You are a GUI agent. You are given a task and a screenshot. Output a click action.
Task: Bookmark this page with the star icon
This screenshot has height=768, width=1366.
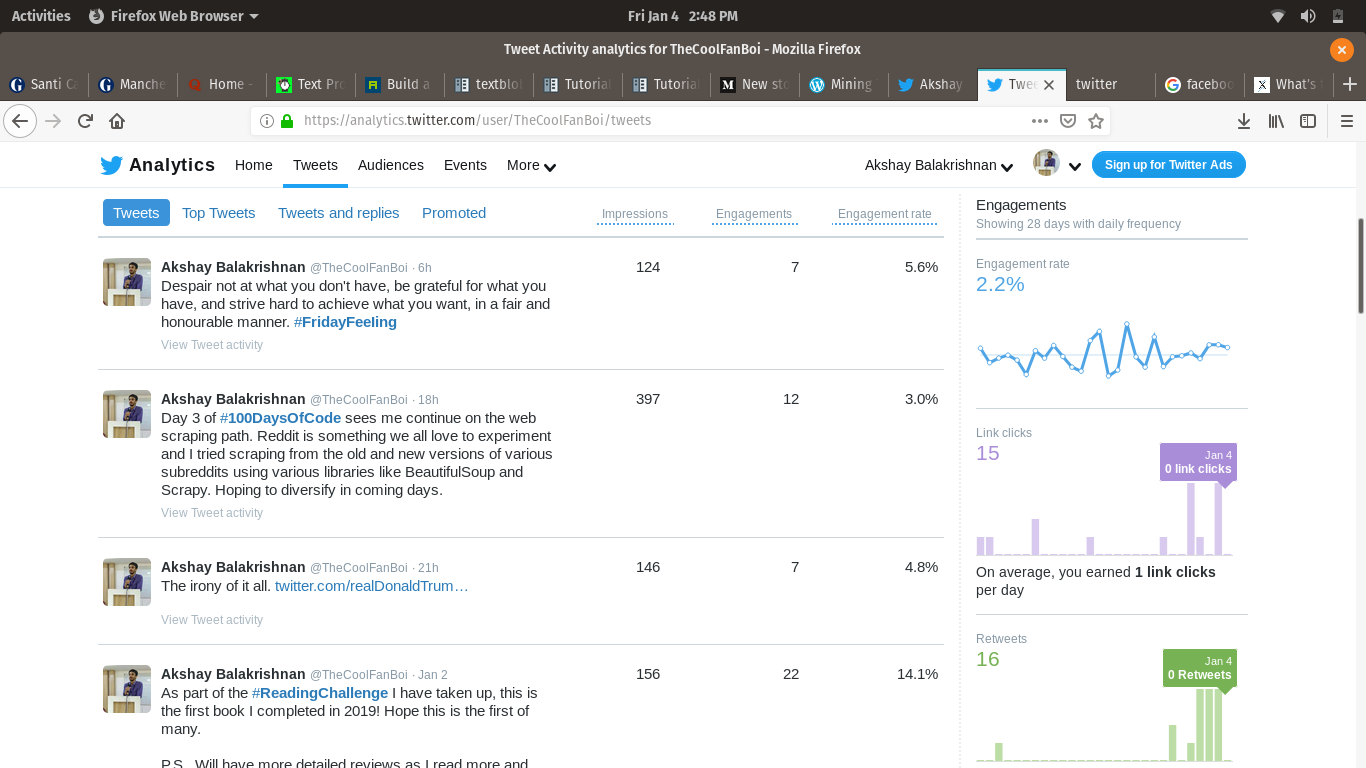(x=1096, y=121)
